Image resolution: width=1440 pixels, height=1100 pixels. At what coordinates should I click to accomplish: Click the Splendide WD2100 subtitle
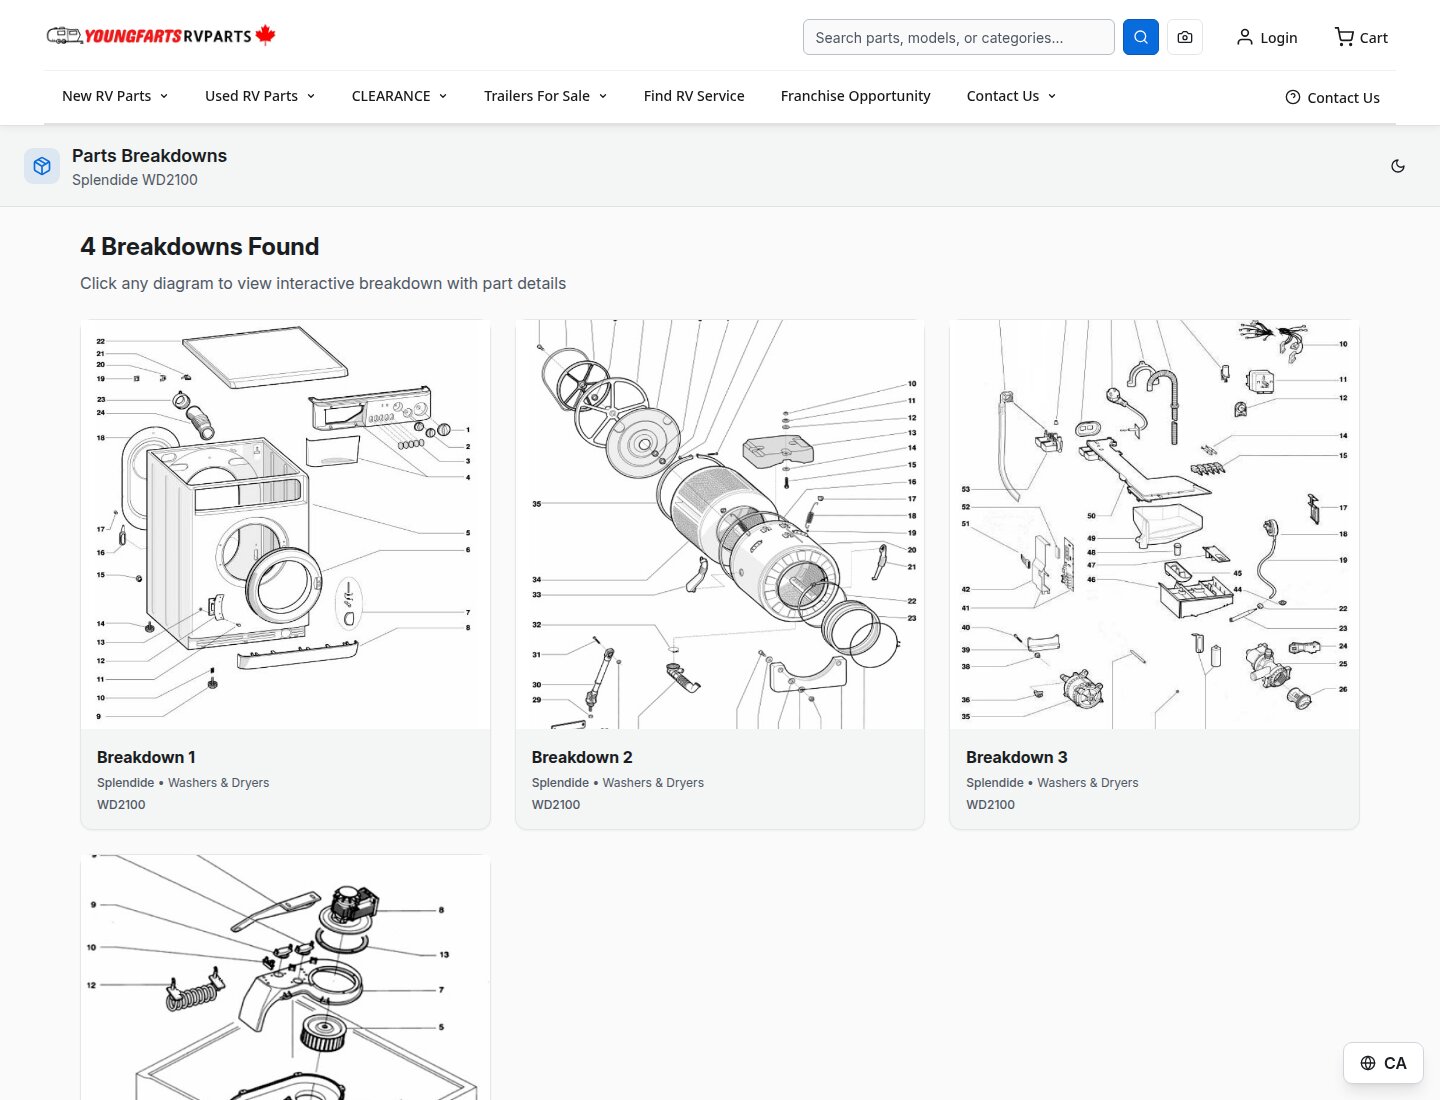[x=135, y=180]
